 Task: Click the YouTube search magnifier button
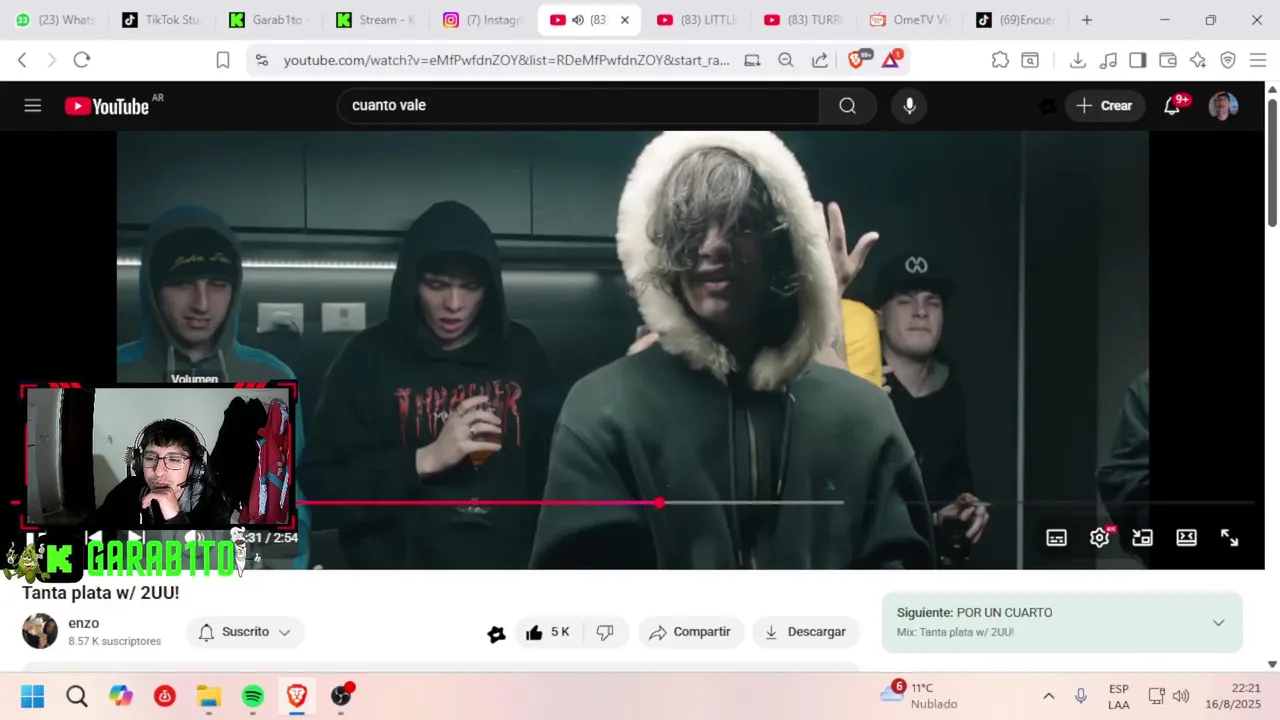pos(847,106)
